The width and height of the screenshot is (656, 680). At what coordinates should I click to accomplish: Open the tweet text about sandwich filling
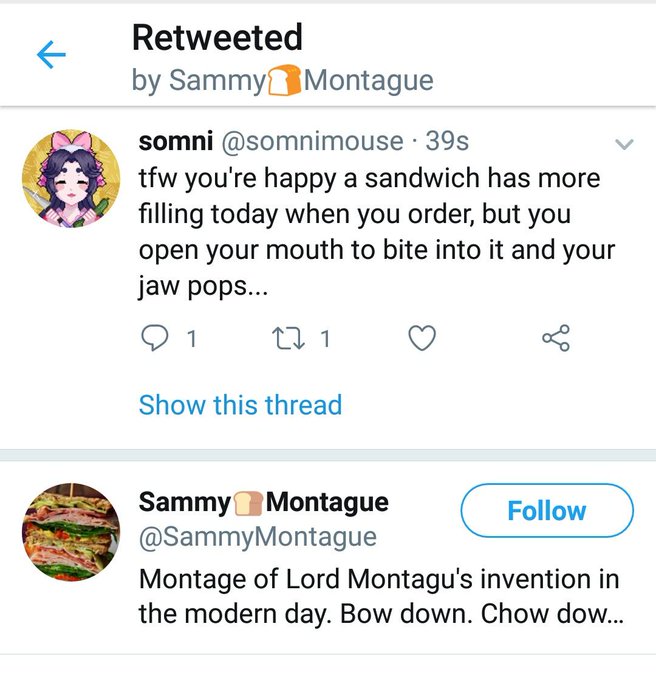click(x=377, y=232)
